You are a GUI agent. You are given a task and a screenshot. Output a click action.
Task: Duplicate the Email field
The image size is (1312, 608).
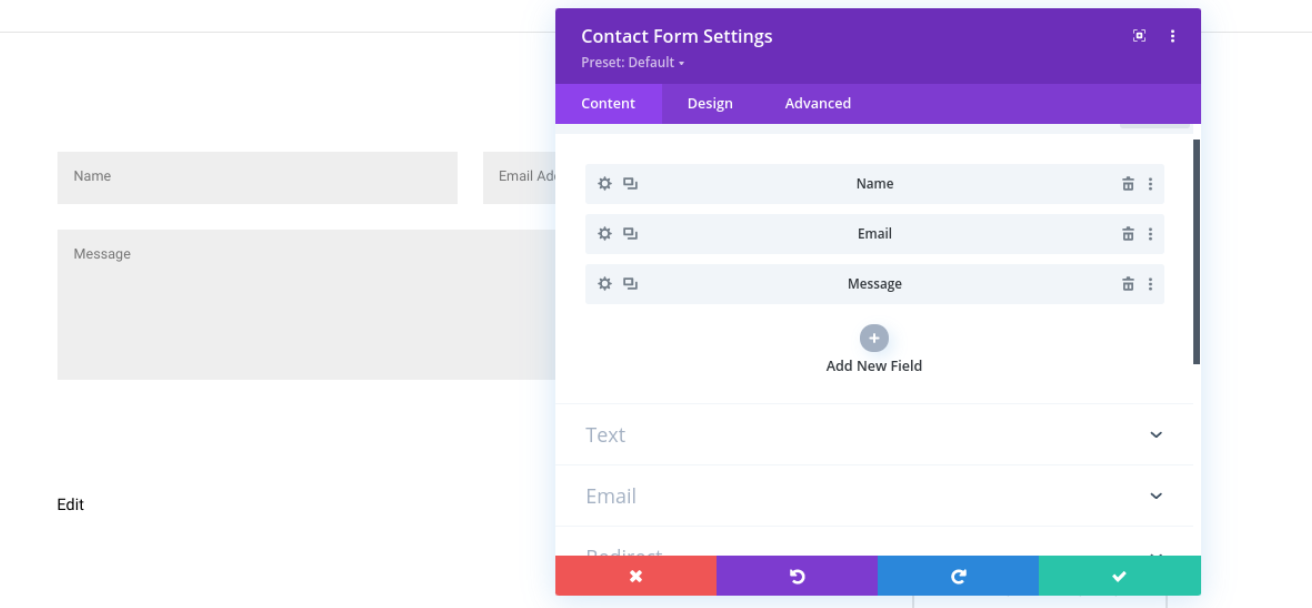[630, 233]
